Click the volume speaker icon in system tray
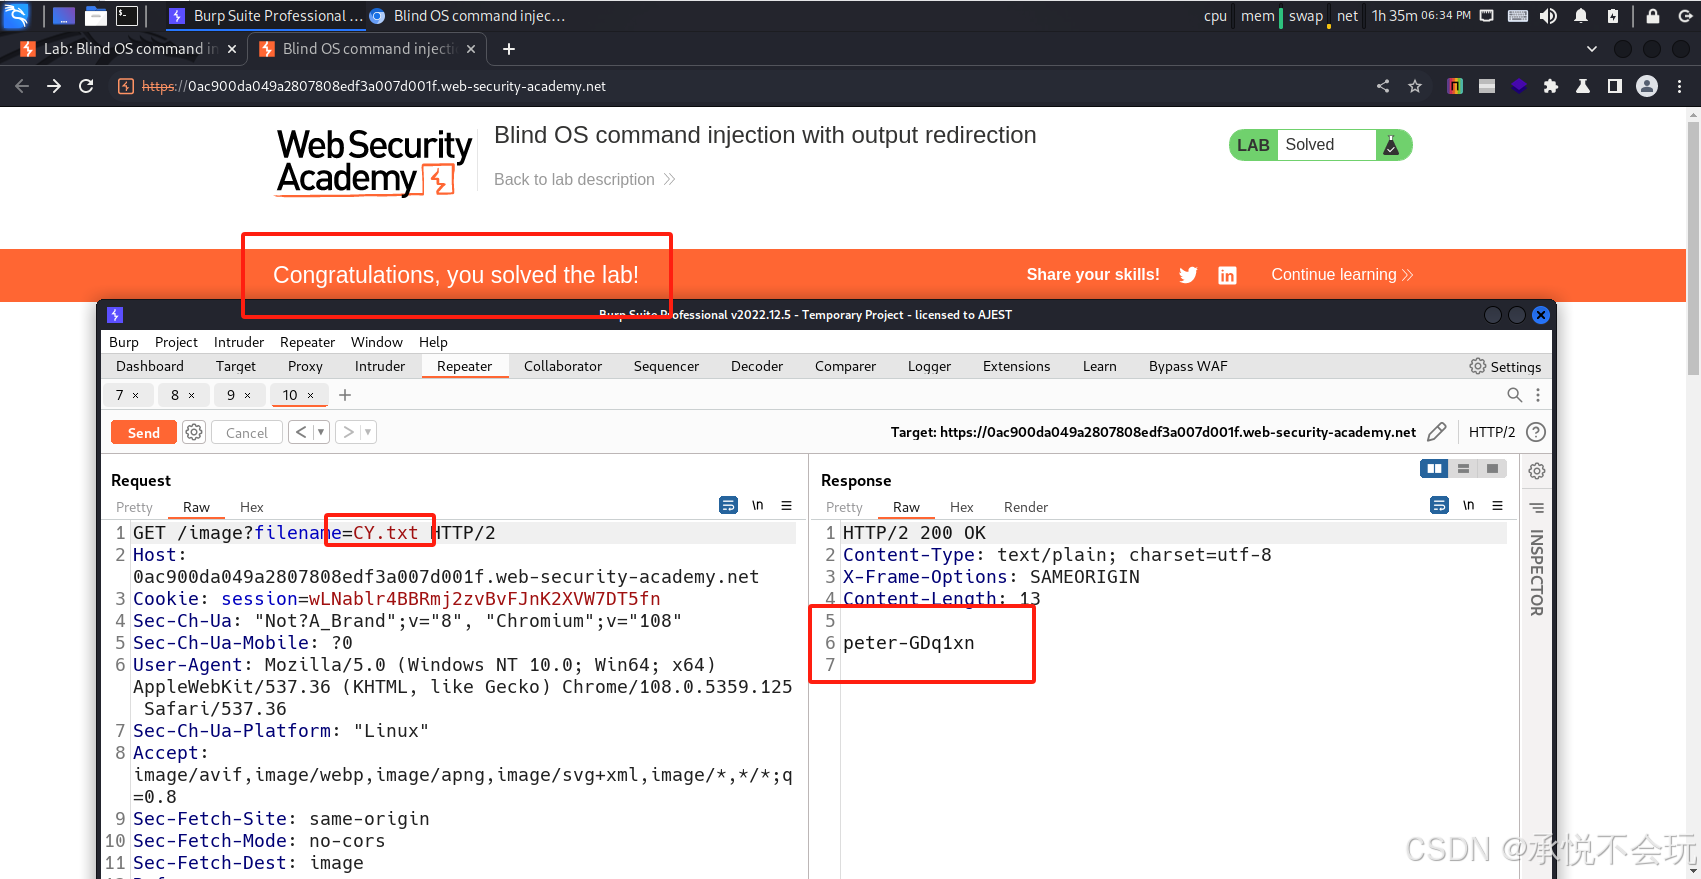Image resolution: width=1701 pixels, height=879 pixels. pos(1548,15)
